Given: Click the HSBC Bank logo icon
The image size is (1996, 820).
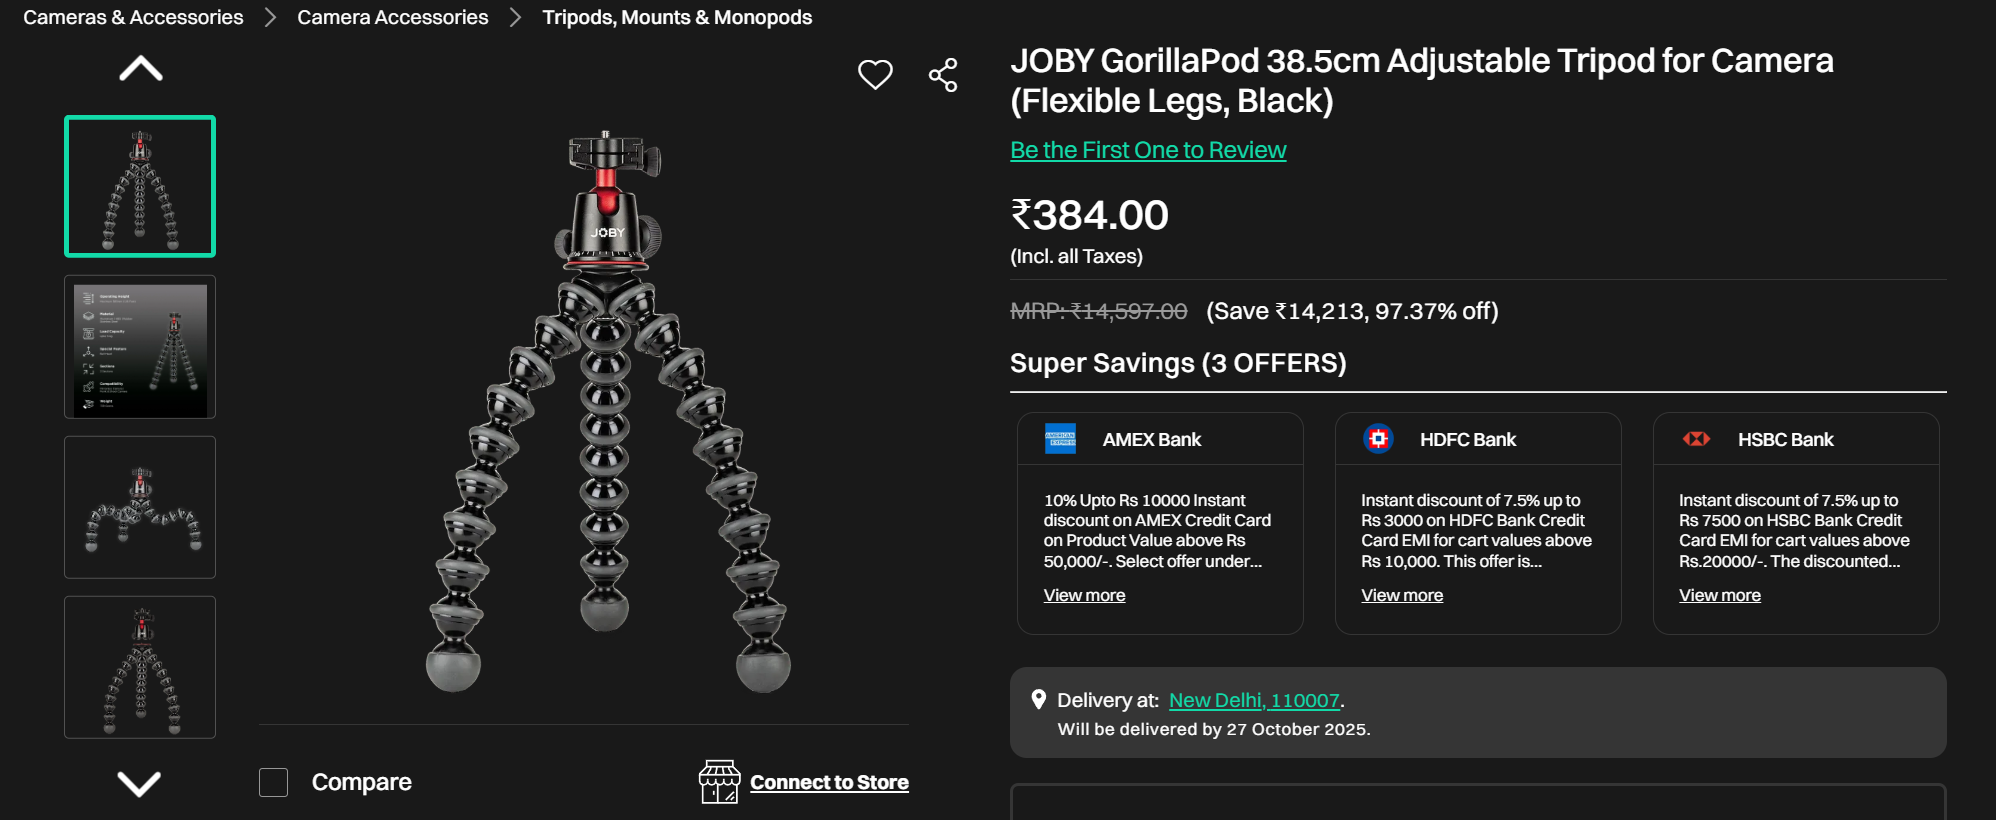Looking at the screenshot, I should tap(1696, 439).
